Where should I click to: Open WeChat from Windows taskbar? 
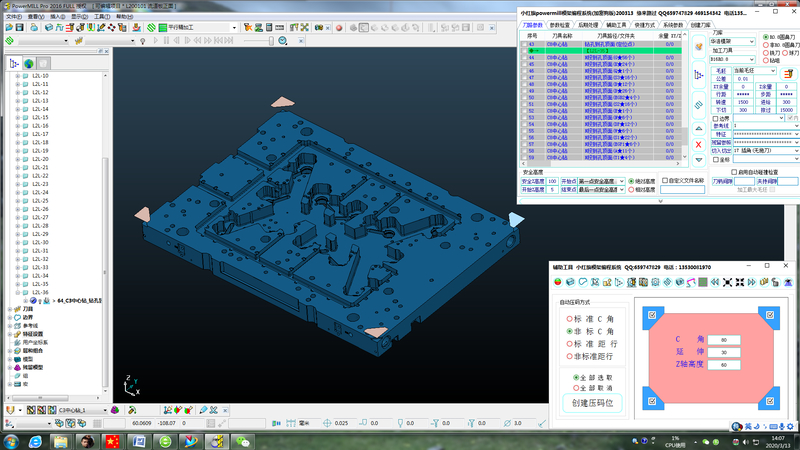[x=243, y=441]
